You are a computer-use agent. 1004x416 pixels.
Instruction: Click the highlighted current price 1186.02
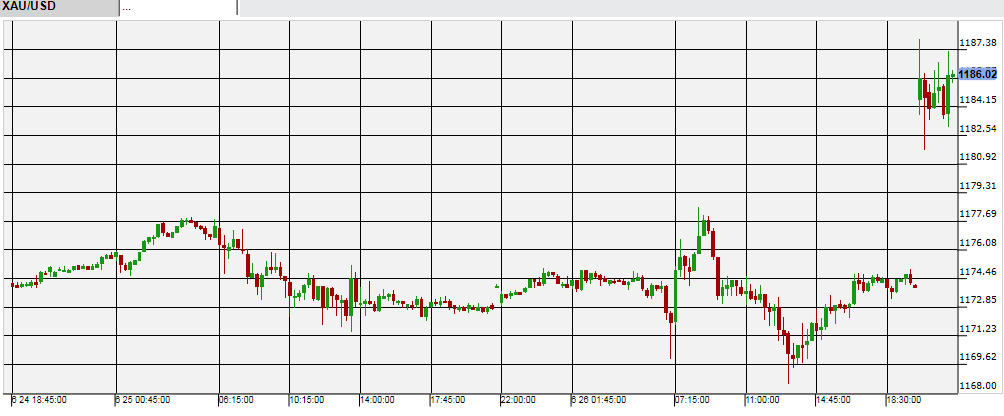[977, 74]
